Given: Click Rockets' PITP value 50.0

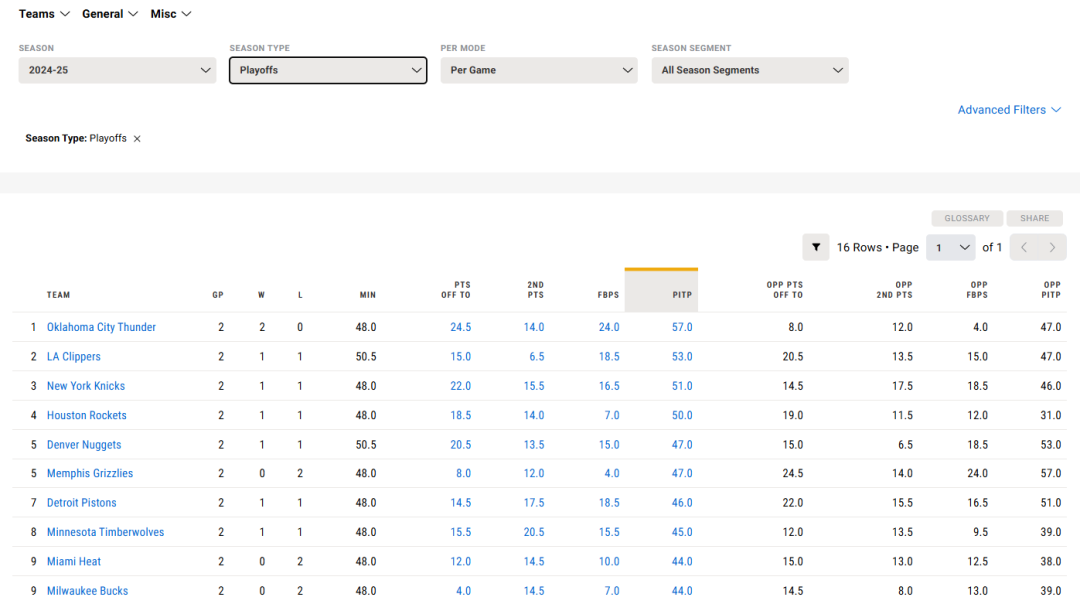Looking at the screenshot, I should pos(682,415).
